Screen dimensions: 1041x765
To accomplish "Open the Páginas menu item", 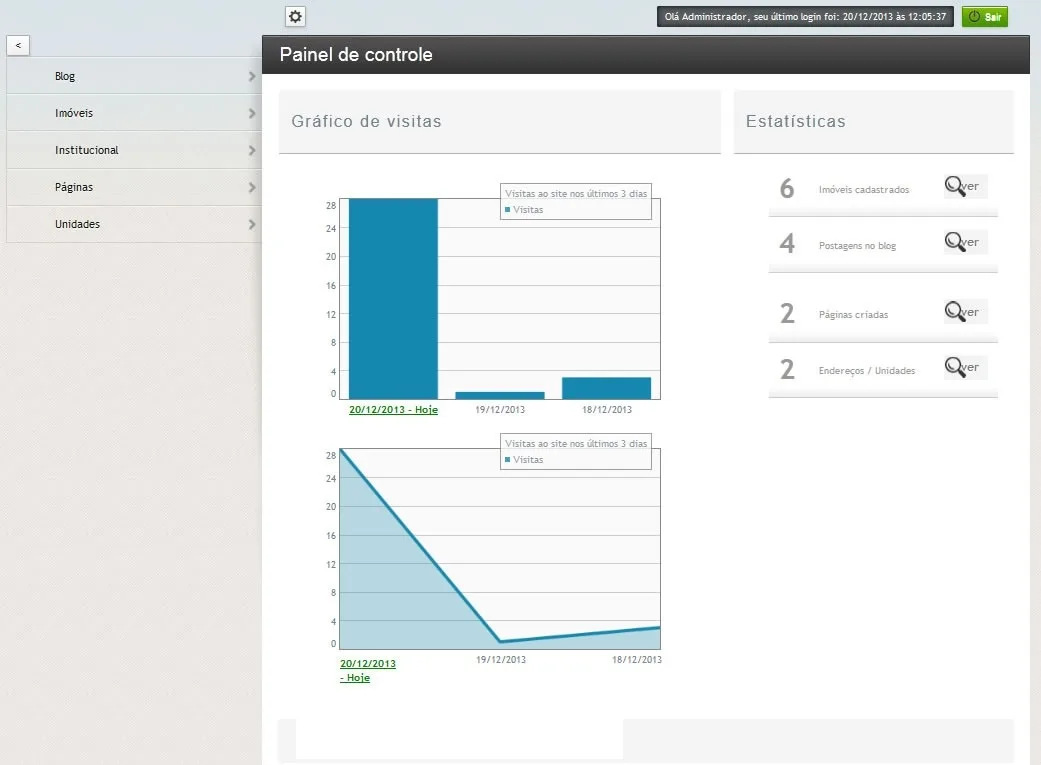I will (x=134, y=187).
